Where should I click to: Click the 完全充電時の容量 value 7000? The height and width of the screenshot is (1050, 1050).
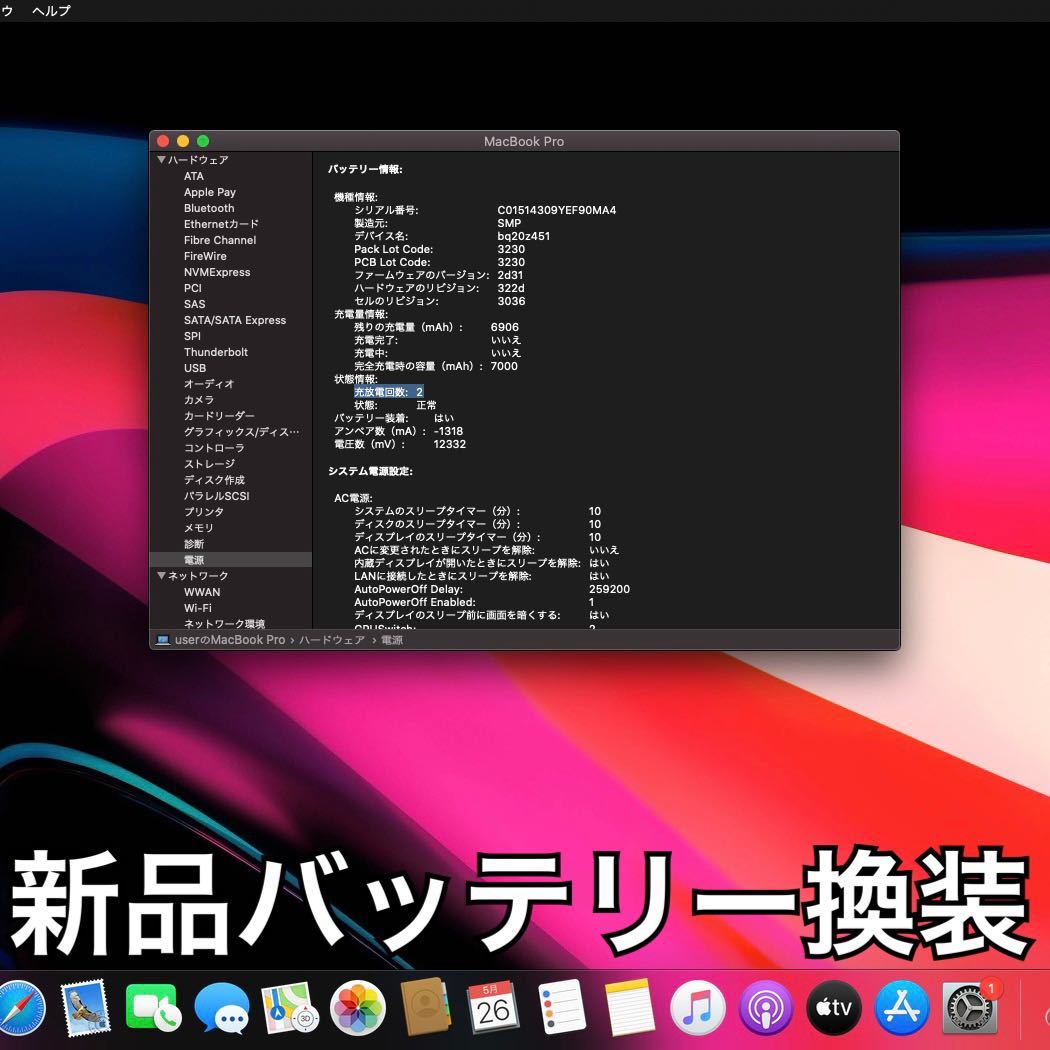pos(504,366)
